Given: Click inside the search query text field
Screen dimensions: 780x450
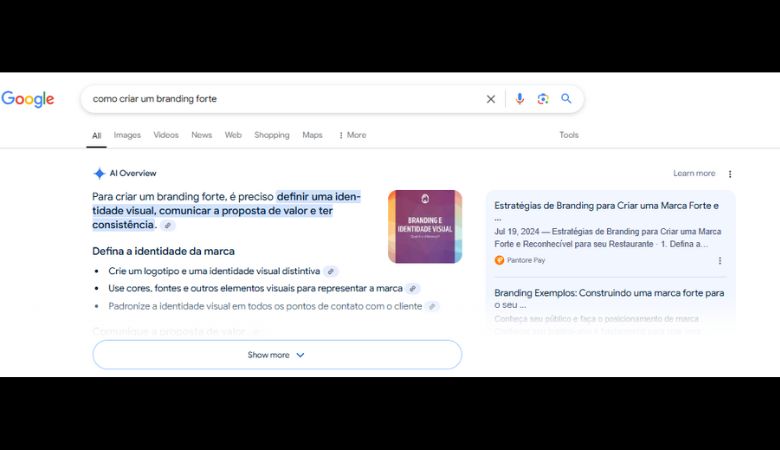Looking at the screenshot, I should click(280, 99).
